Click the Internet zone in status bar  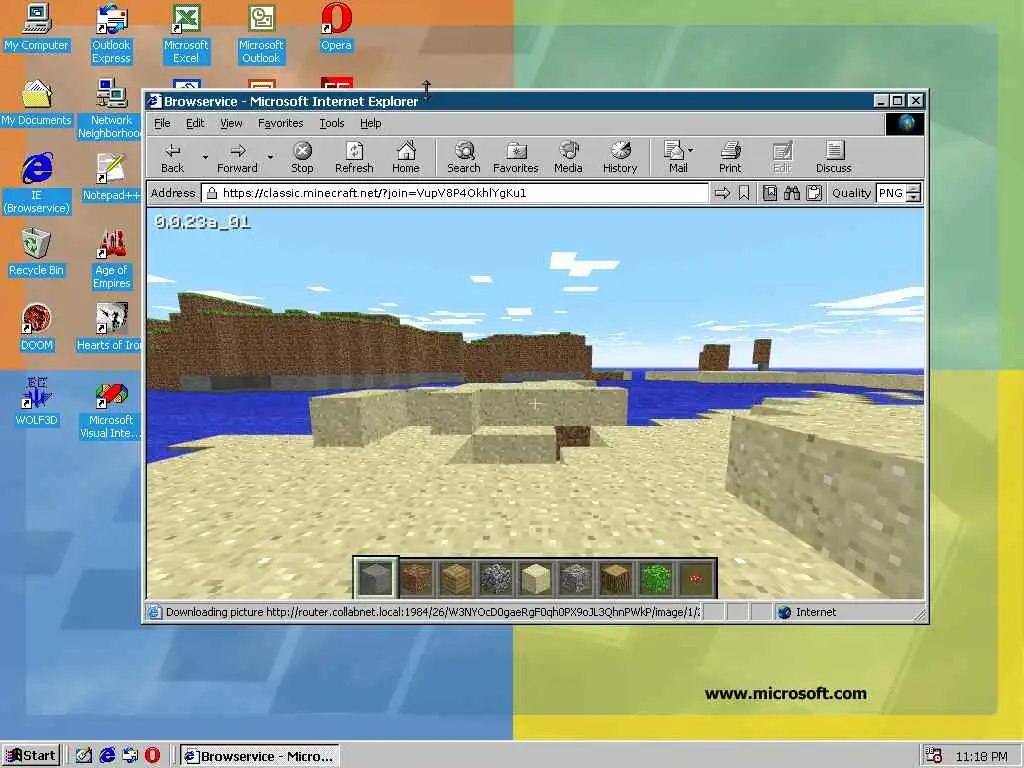(x=807, y=612)
